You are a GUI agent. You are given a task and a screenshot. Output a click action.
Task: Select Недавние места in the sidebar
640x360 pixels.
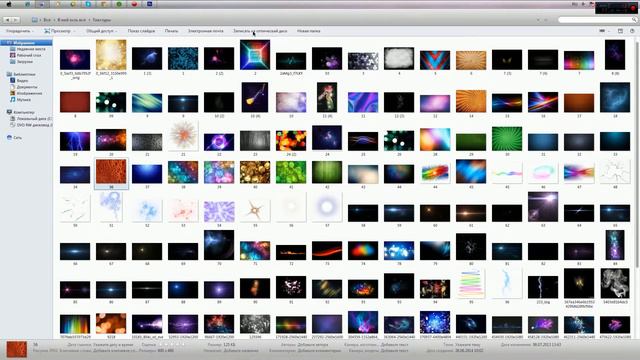tap(31, 49)
